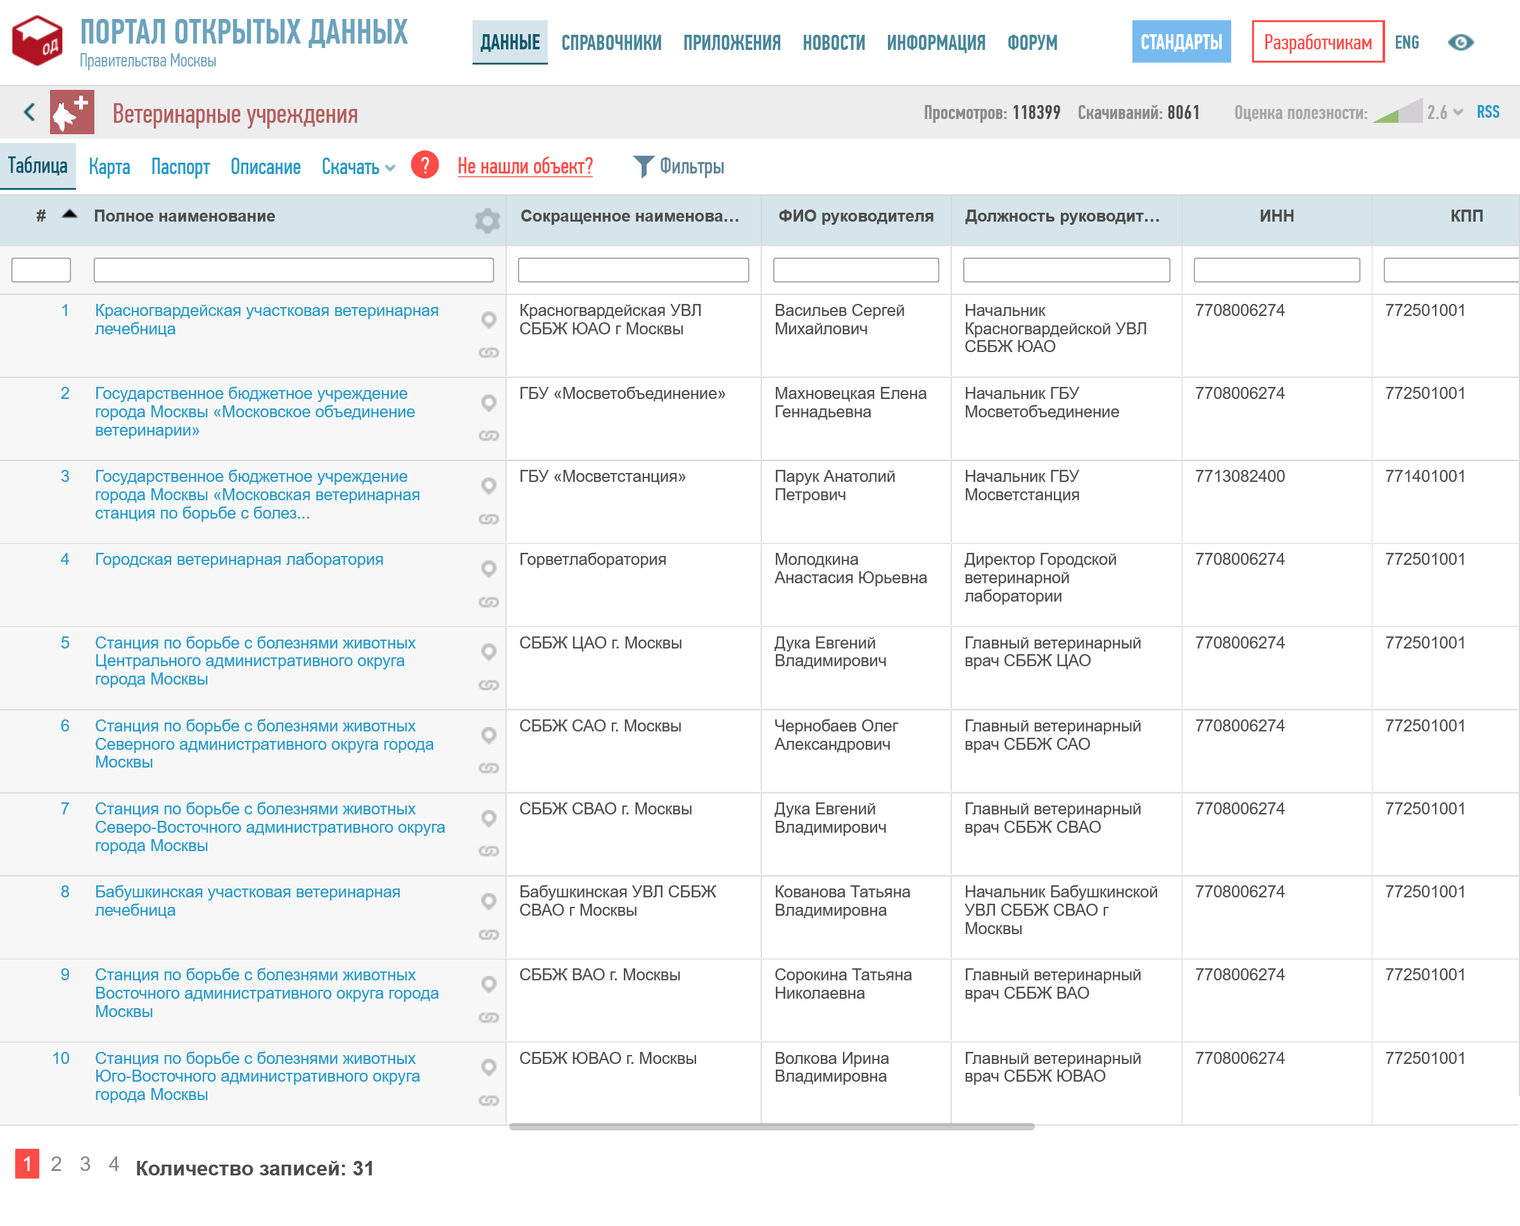Open the ПРИЛОЖЕНИЯ menu item

point(732,43)
